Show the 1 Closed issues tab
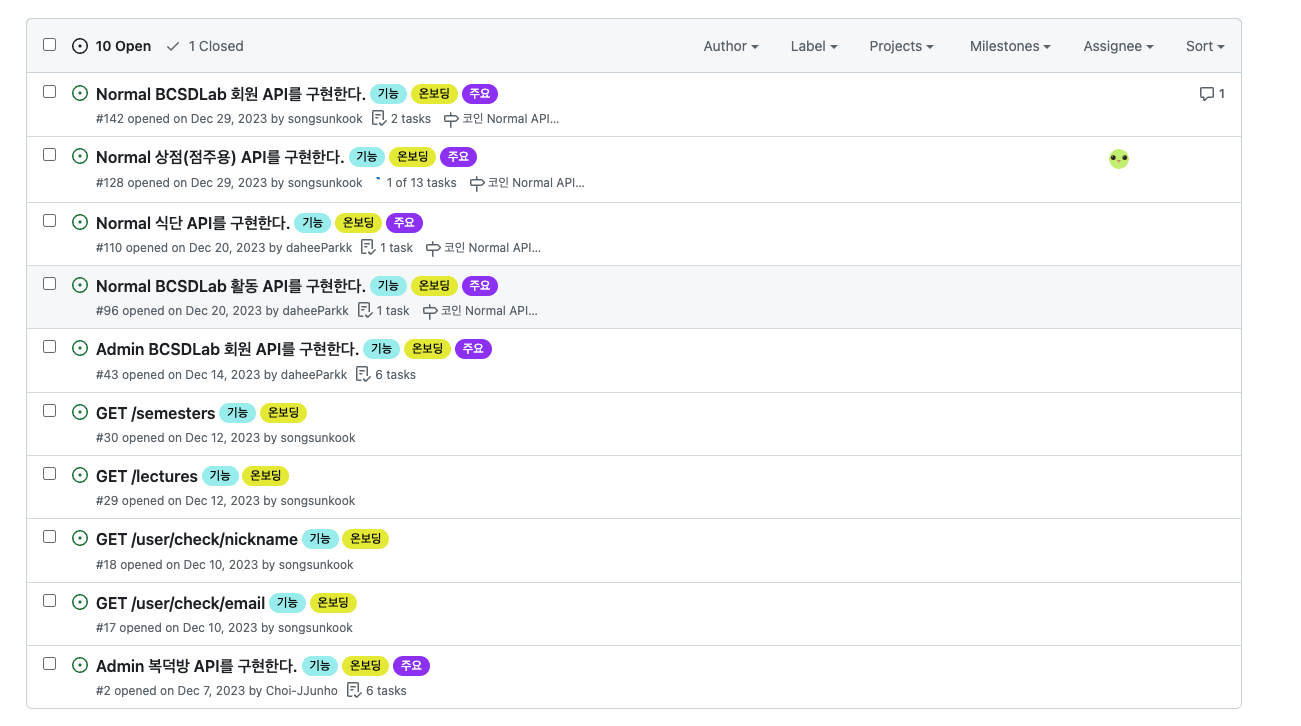The height and width of the screenshot is (726, 1301). [205, 46]
